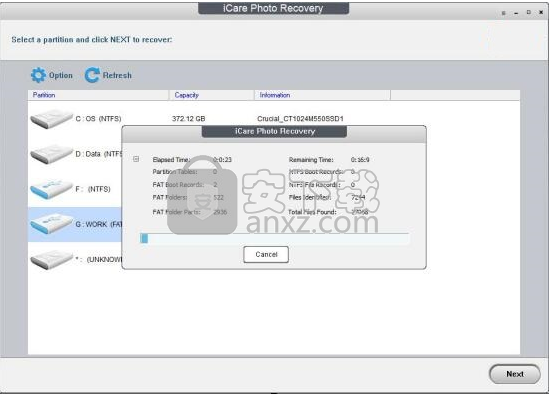
Task: Select the unknown partition drive icon
Action: pos(51,260)
